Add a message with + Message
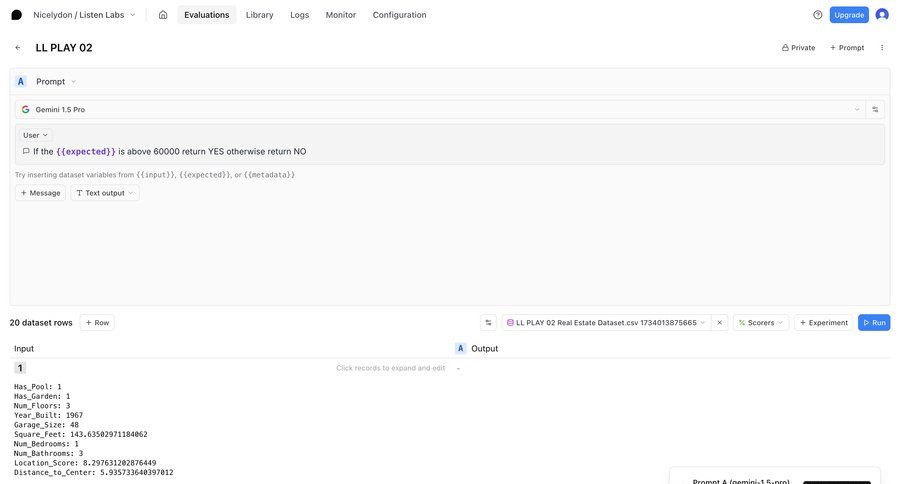Image resolution: width=900 pixels, height=484 pixels. [40, 193]
